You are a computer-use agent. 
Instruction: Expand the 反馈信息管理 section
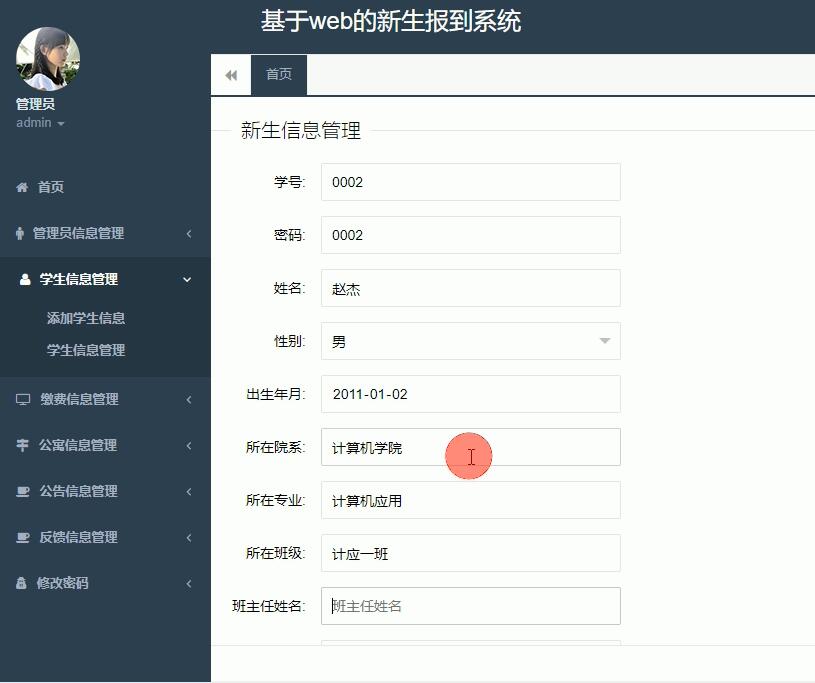(188, 537)
